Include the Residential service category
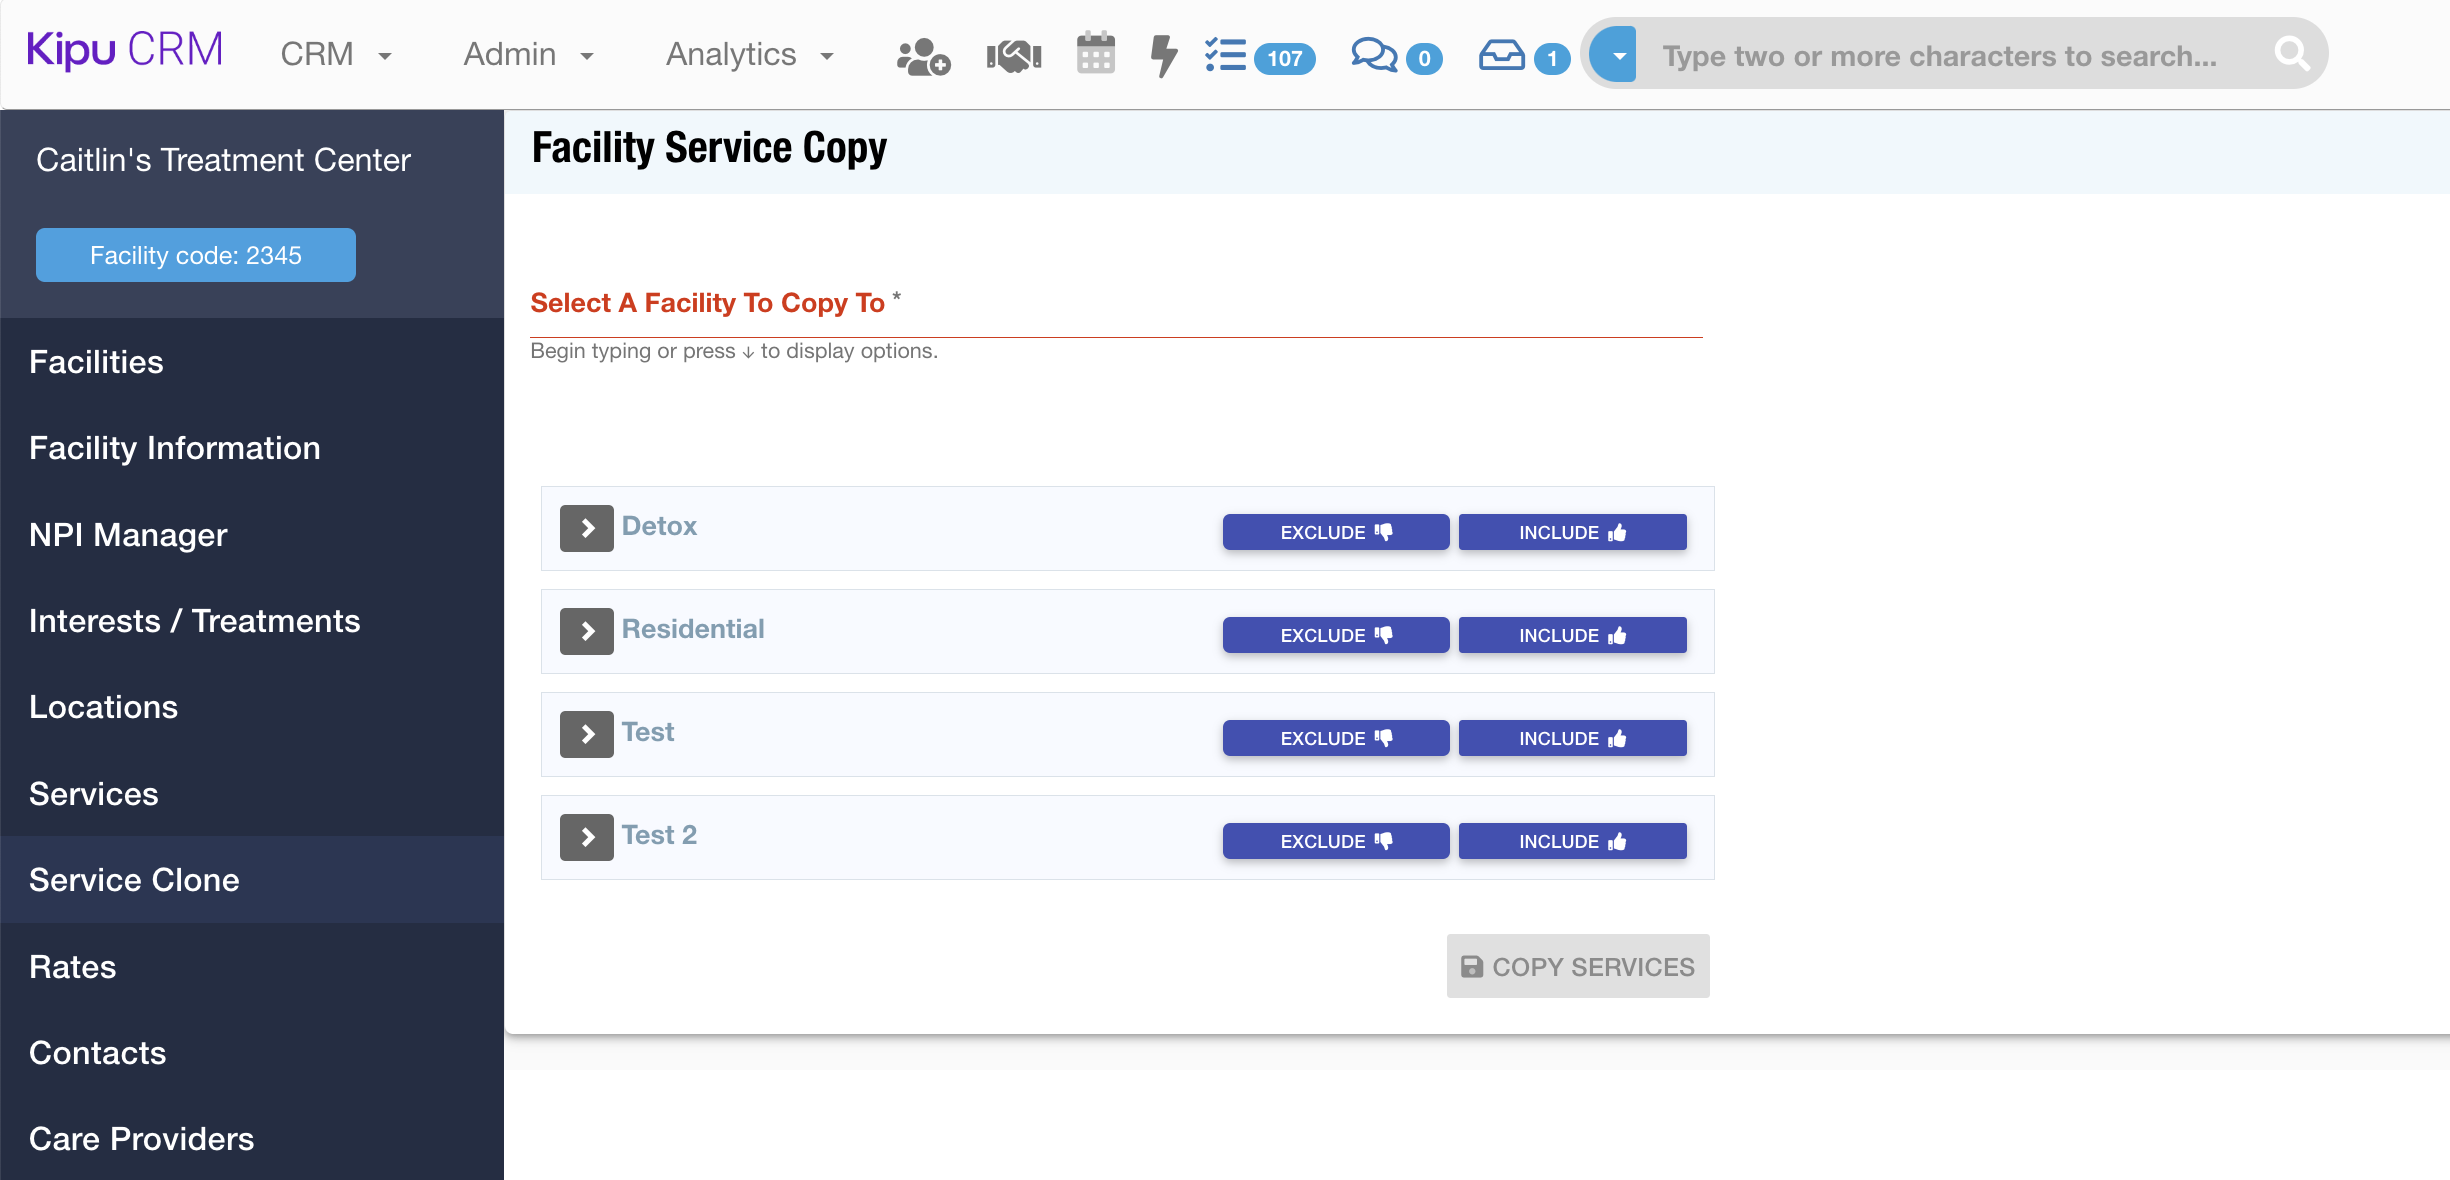The image size is (2450, 1180). (x=1572, y=635)
